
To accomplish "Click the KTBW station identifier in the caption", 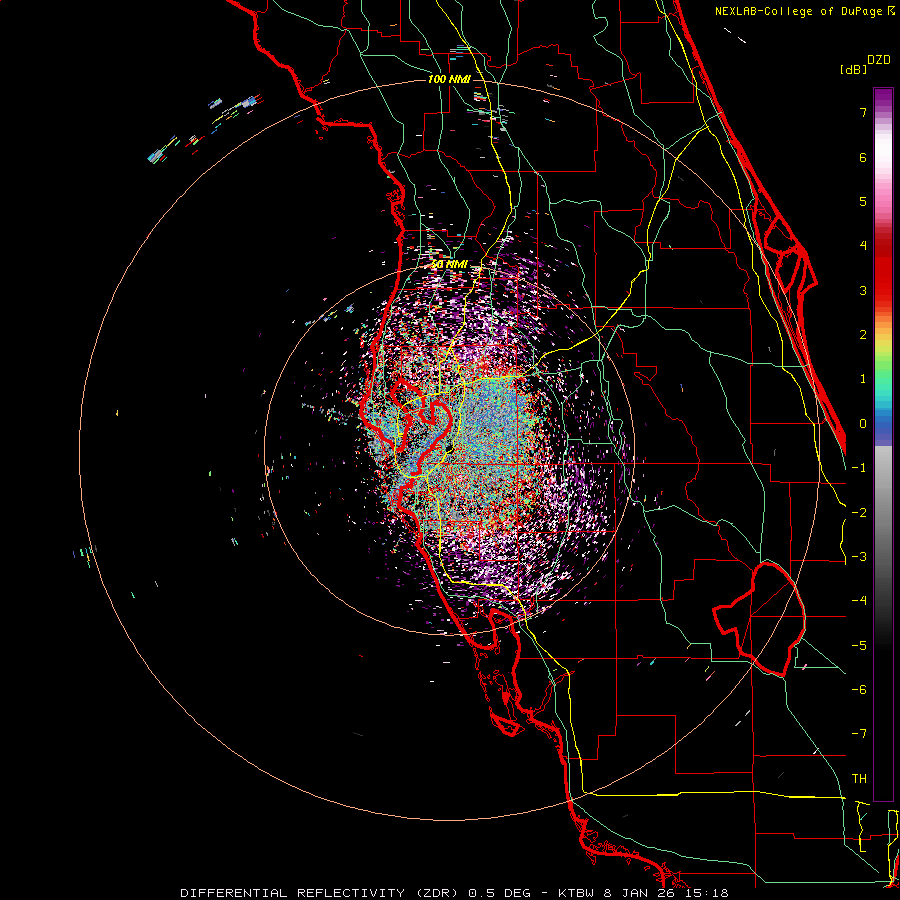I will coord(577,893).
